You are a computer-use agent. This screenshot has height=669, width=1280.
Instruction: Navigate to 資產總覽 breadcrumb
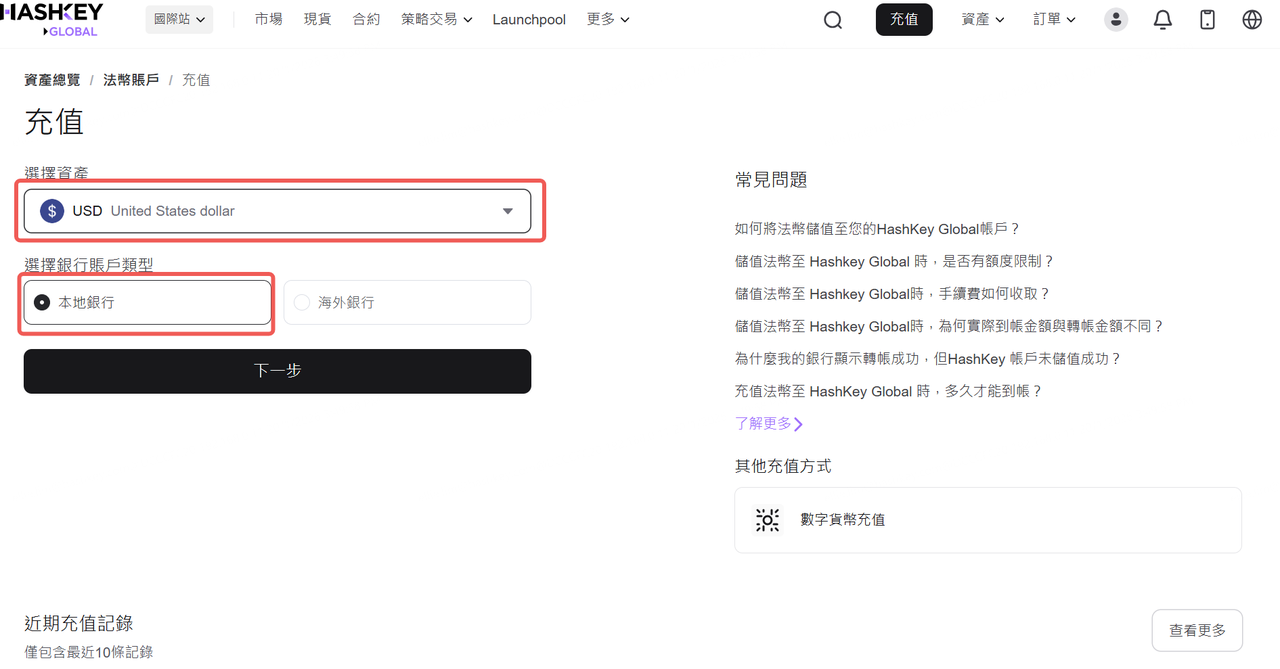coord(52,80)
